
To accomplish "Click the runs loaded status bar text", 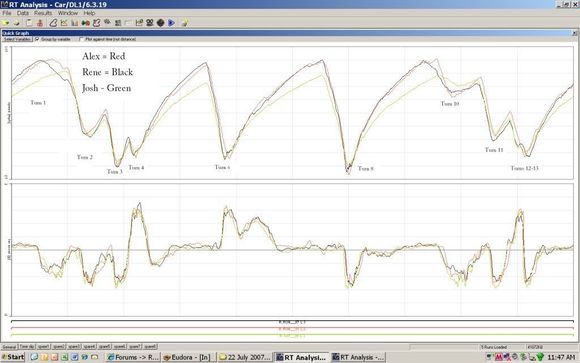I will [494, 347].
